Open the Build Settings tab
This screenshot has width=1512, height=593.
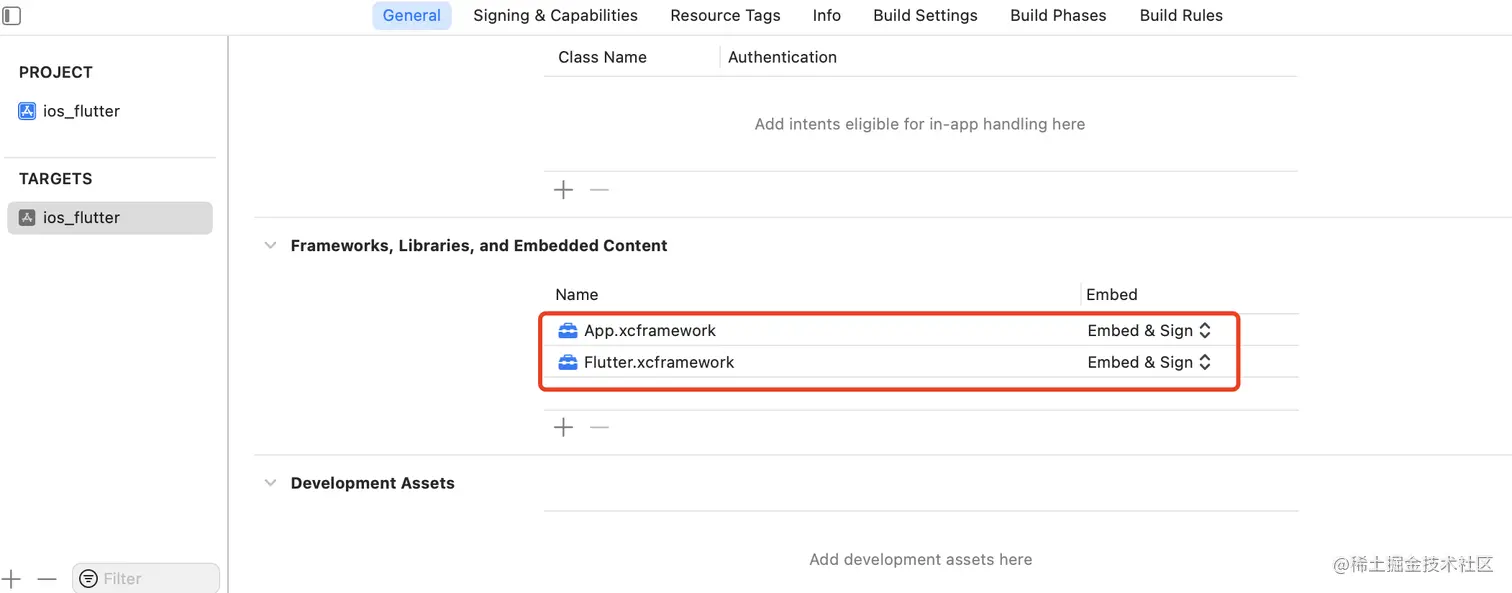click(x=925, y=16)
